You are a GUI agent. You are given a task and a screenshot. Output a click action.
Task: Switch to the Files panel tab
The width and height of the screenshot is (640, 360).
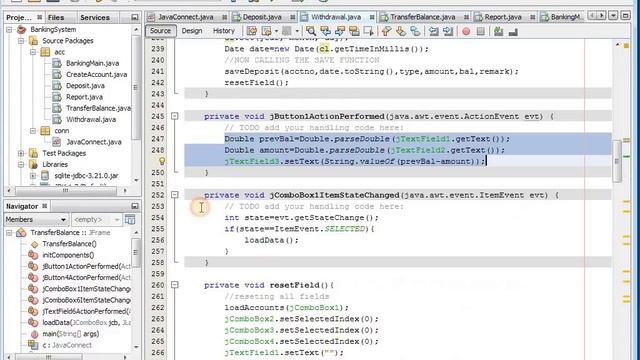point(56,17)
